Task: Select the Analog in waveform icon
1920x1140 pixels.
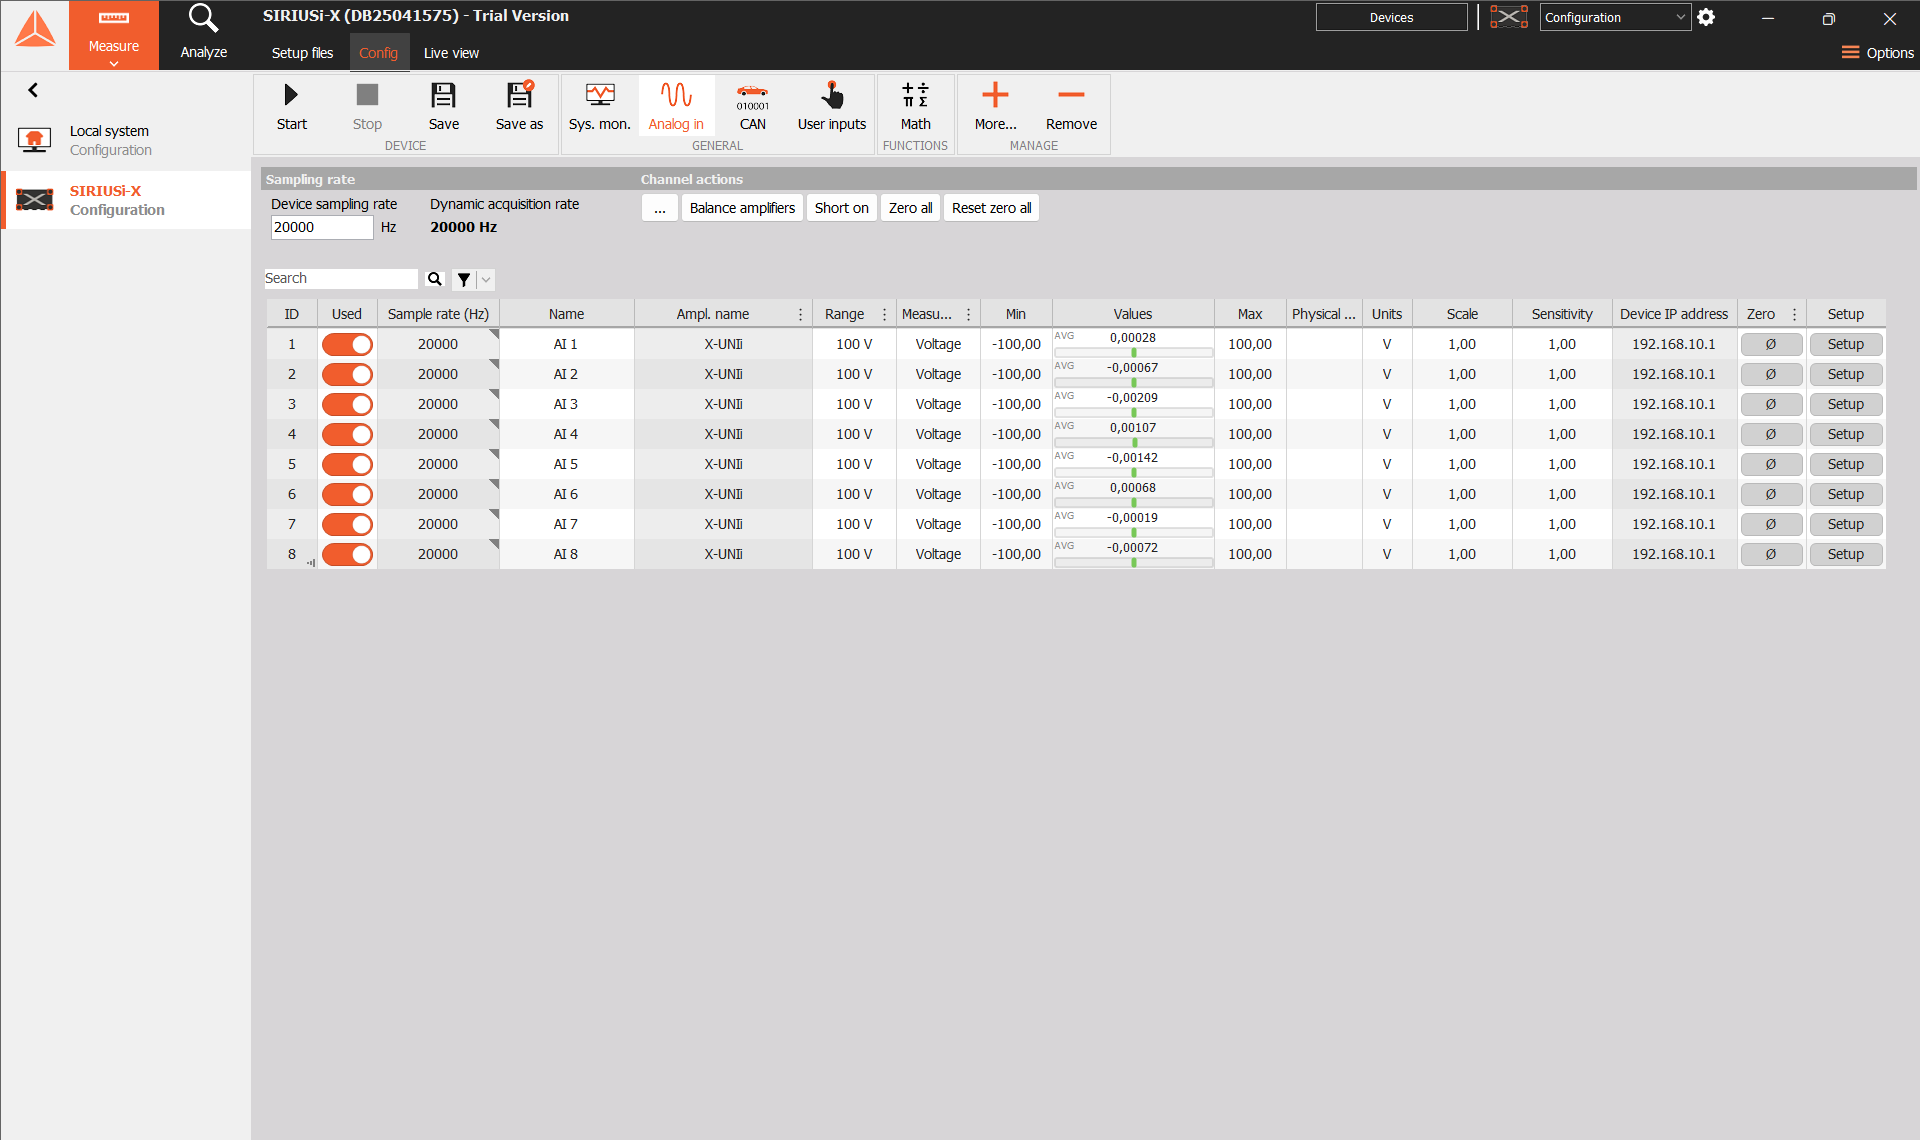Action: [x=676, y=95]
